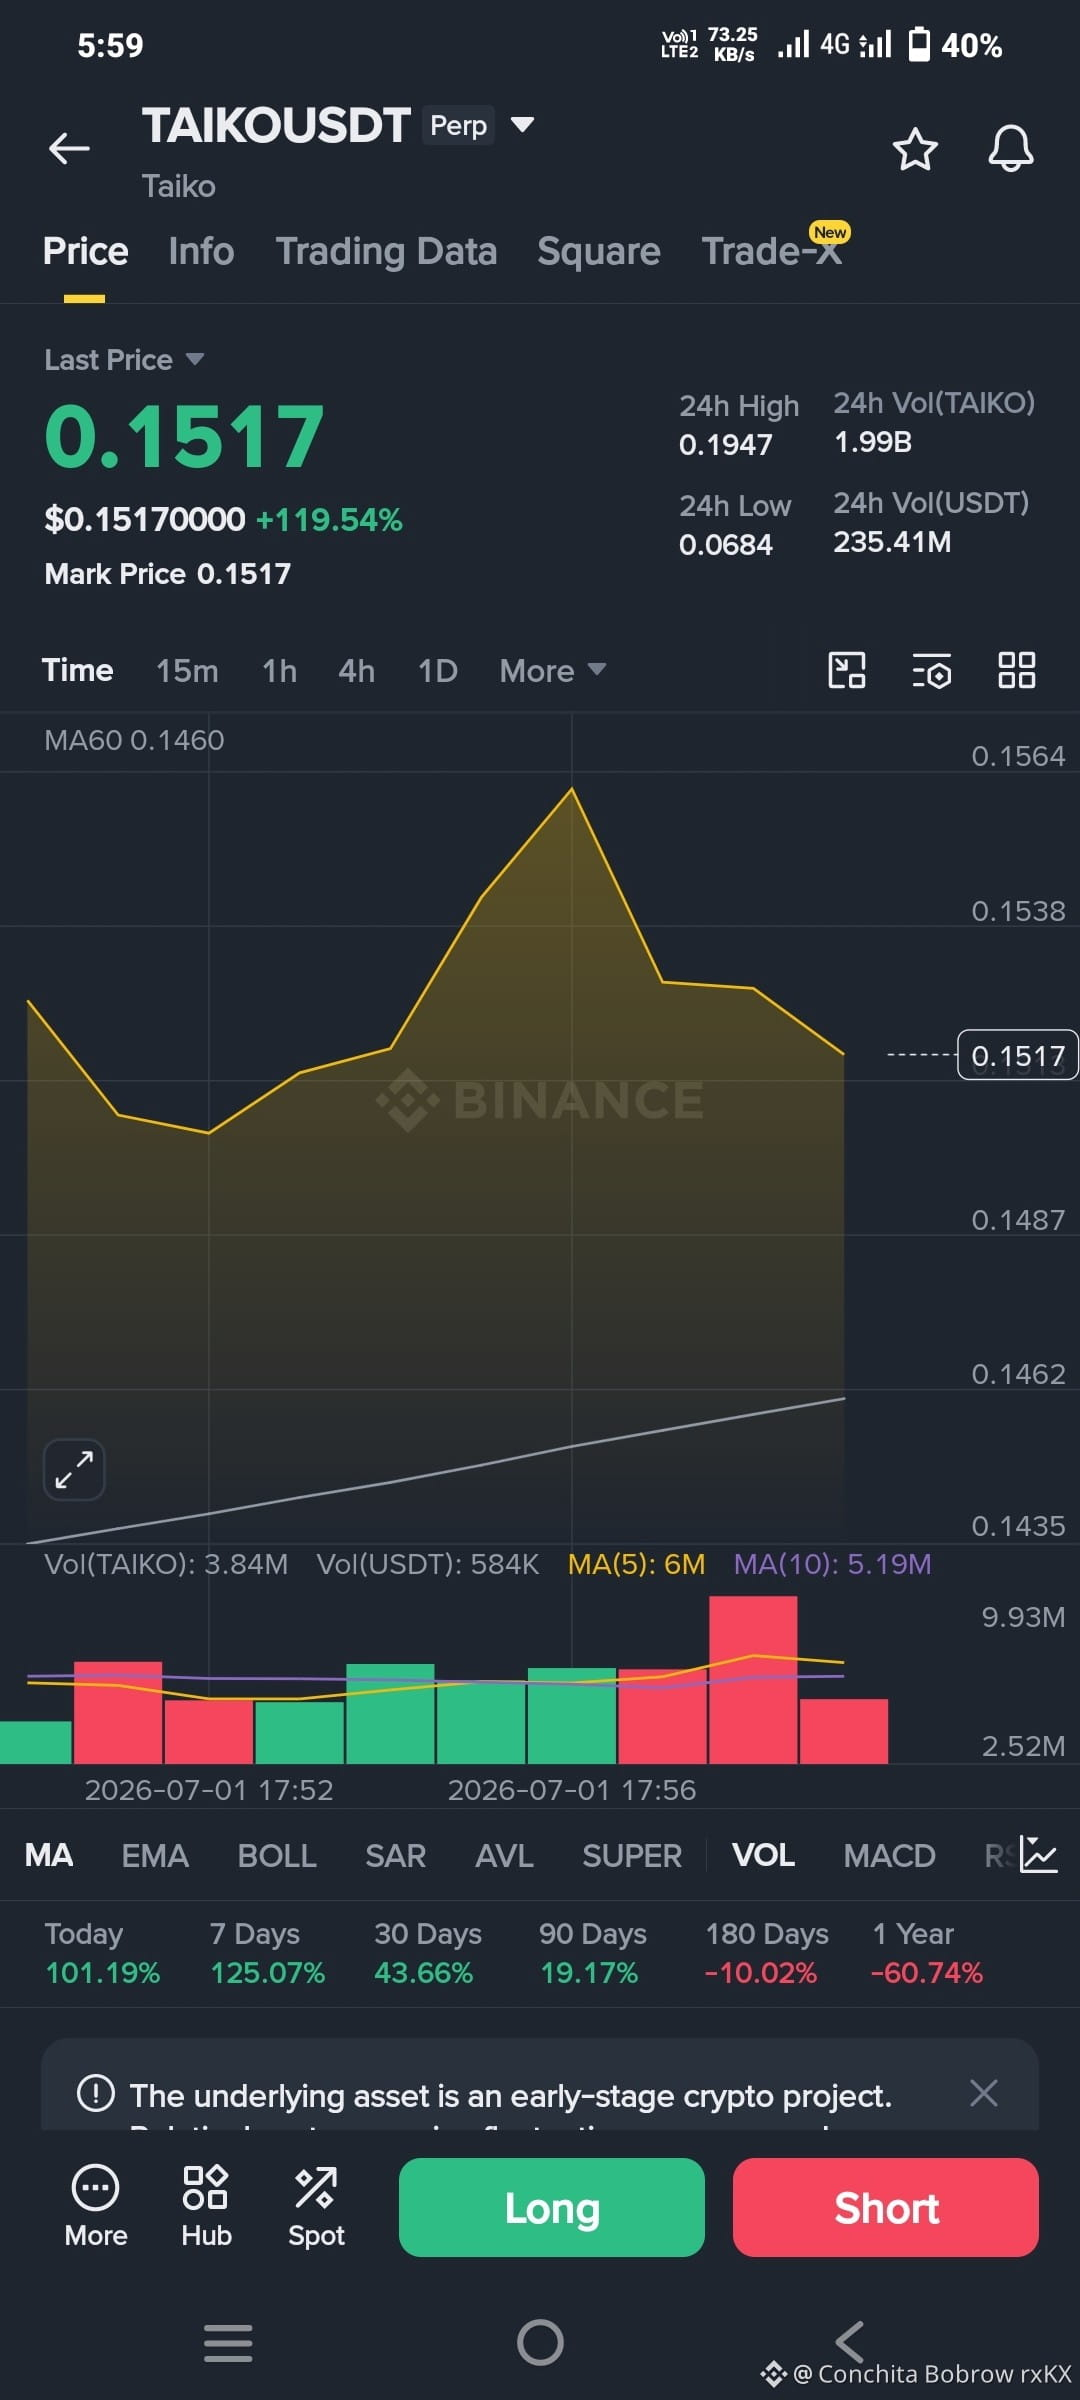Viewport: 1080px width, 2400px height.
Task: Open the Last Price type dropdown
Action: pyautogui.click(x=124, y=359)
